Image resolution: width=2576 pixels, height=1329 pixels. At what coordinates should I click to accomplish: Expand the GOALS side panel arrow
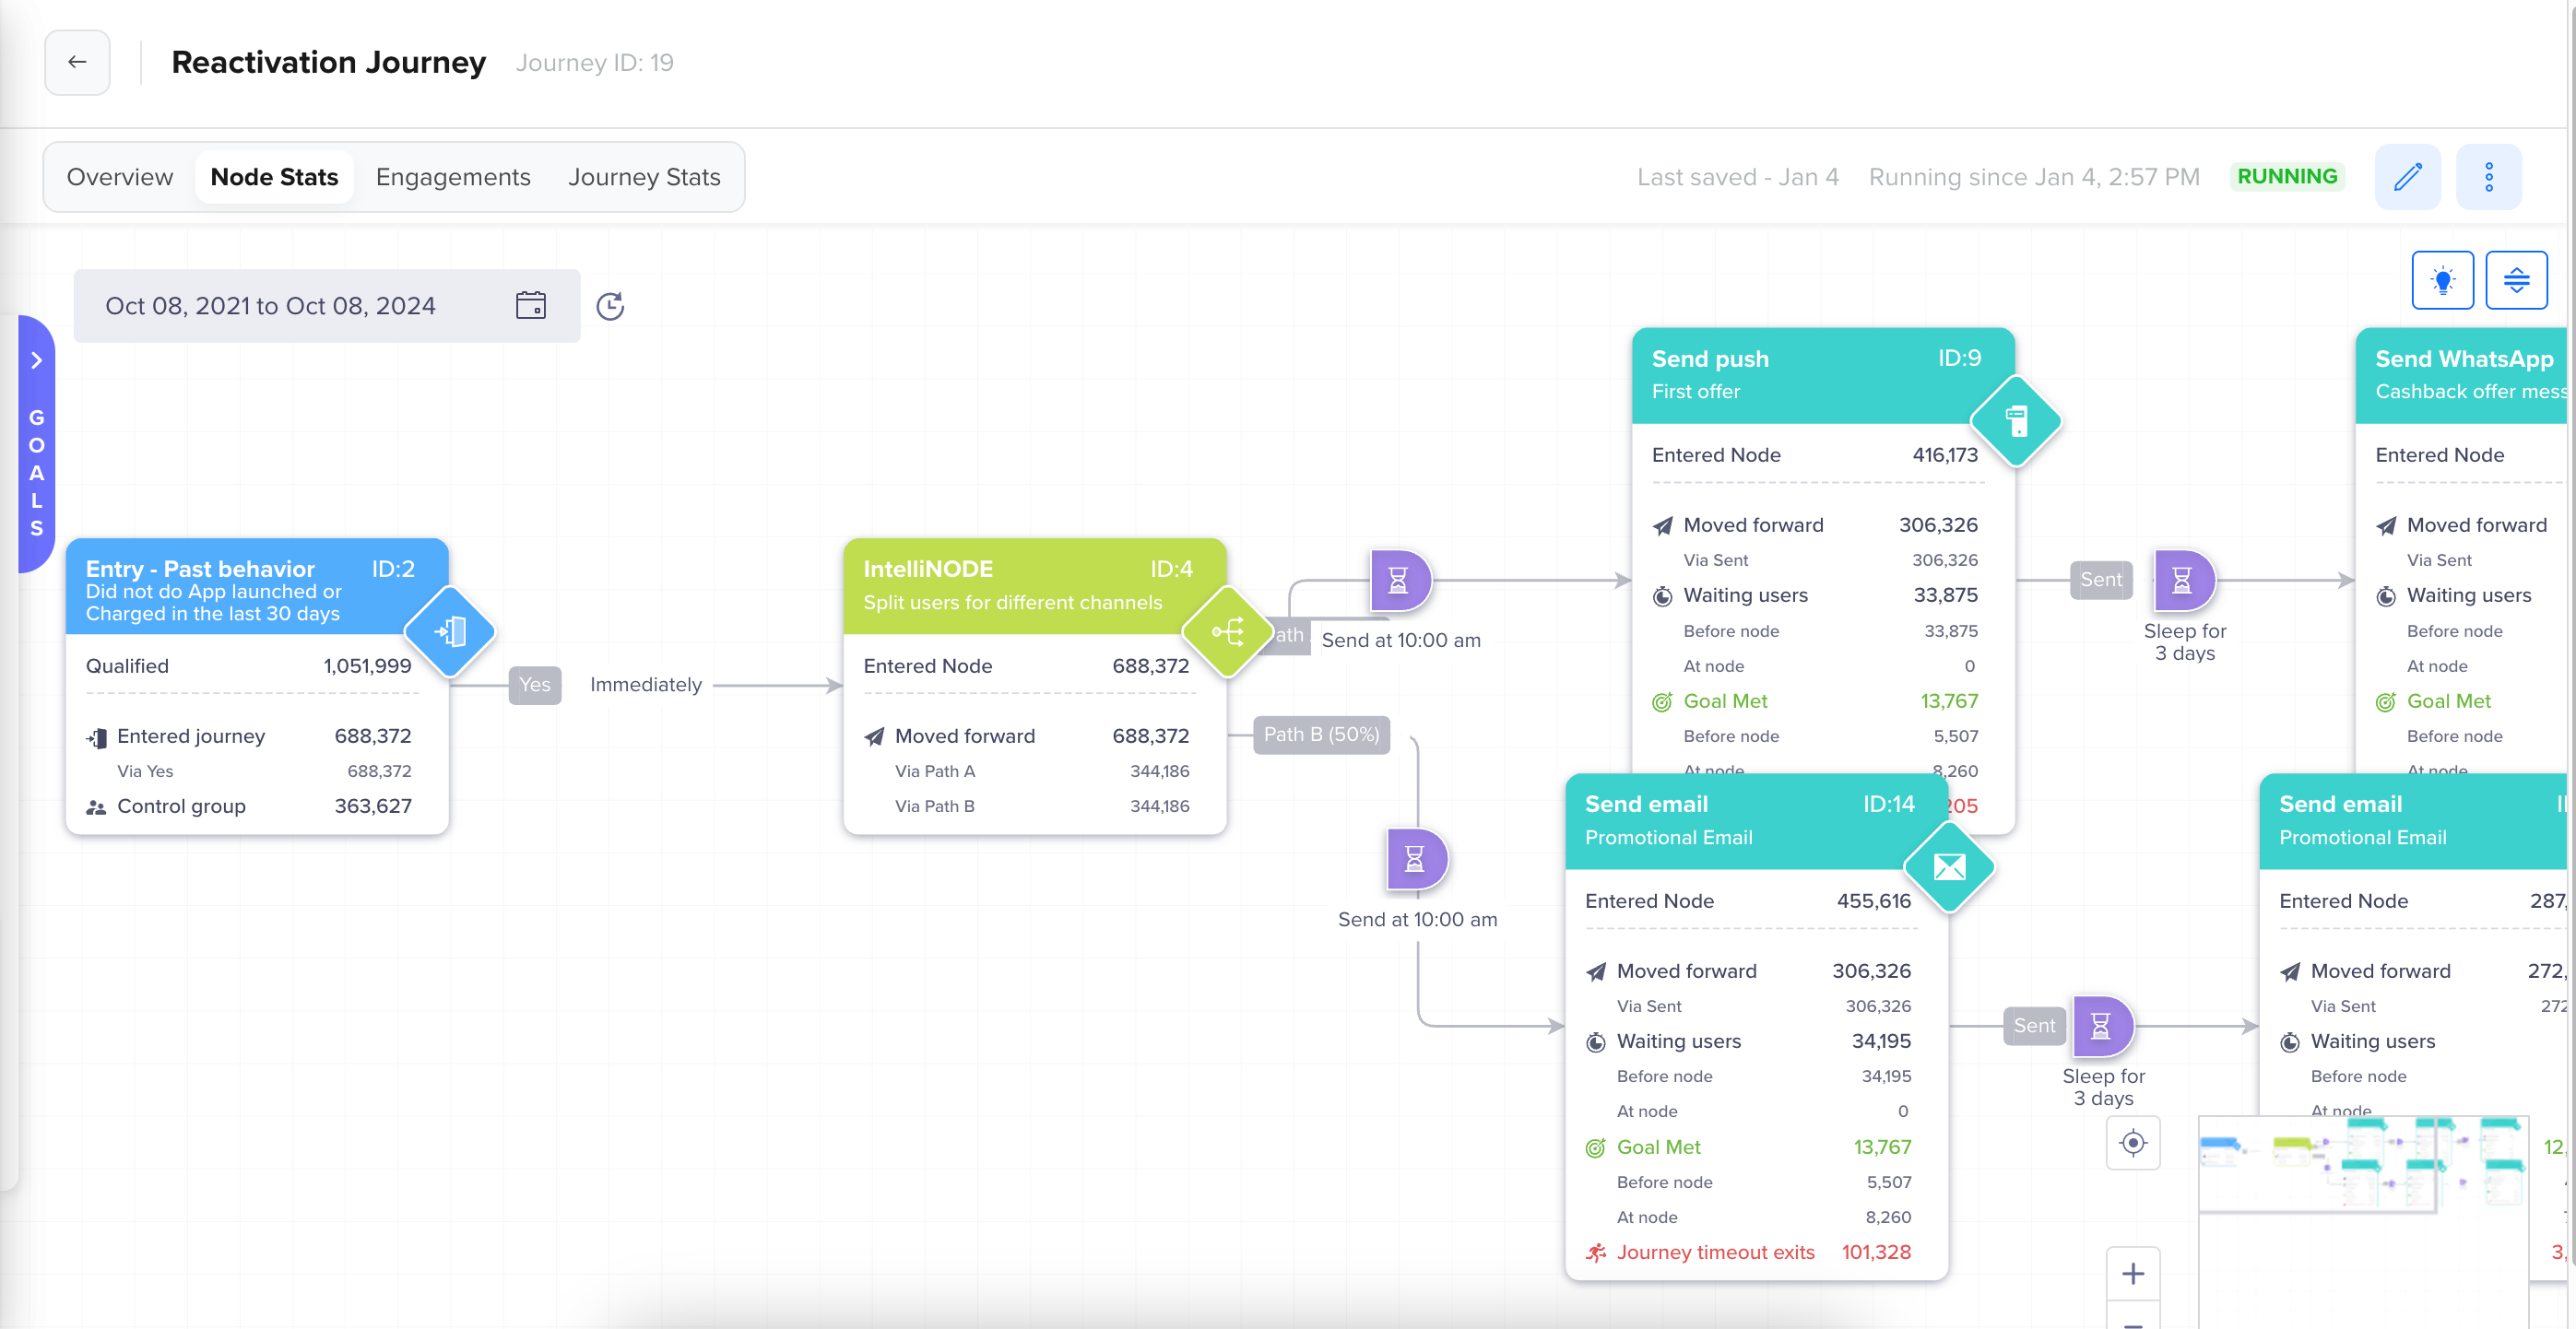coord(36,360)
